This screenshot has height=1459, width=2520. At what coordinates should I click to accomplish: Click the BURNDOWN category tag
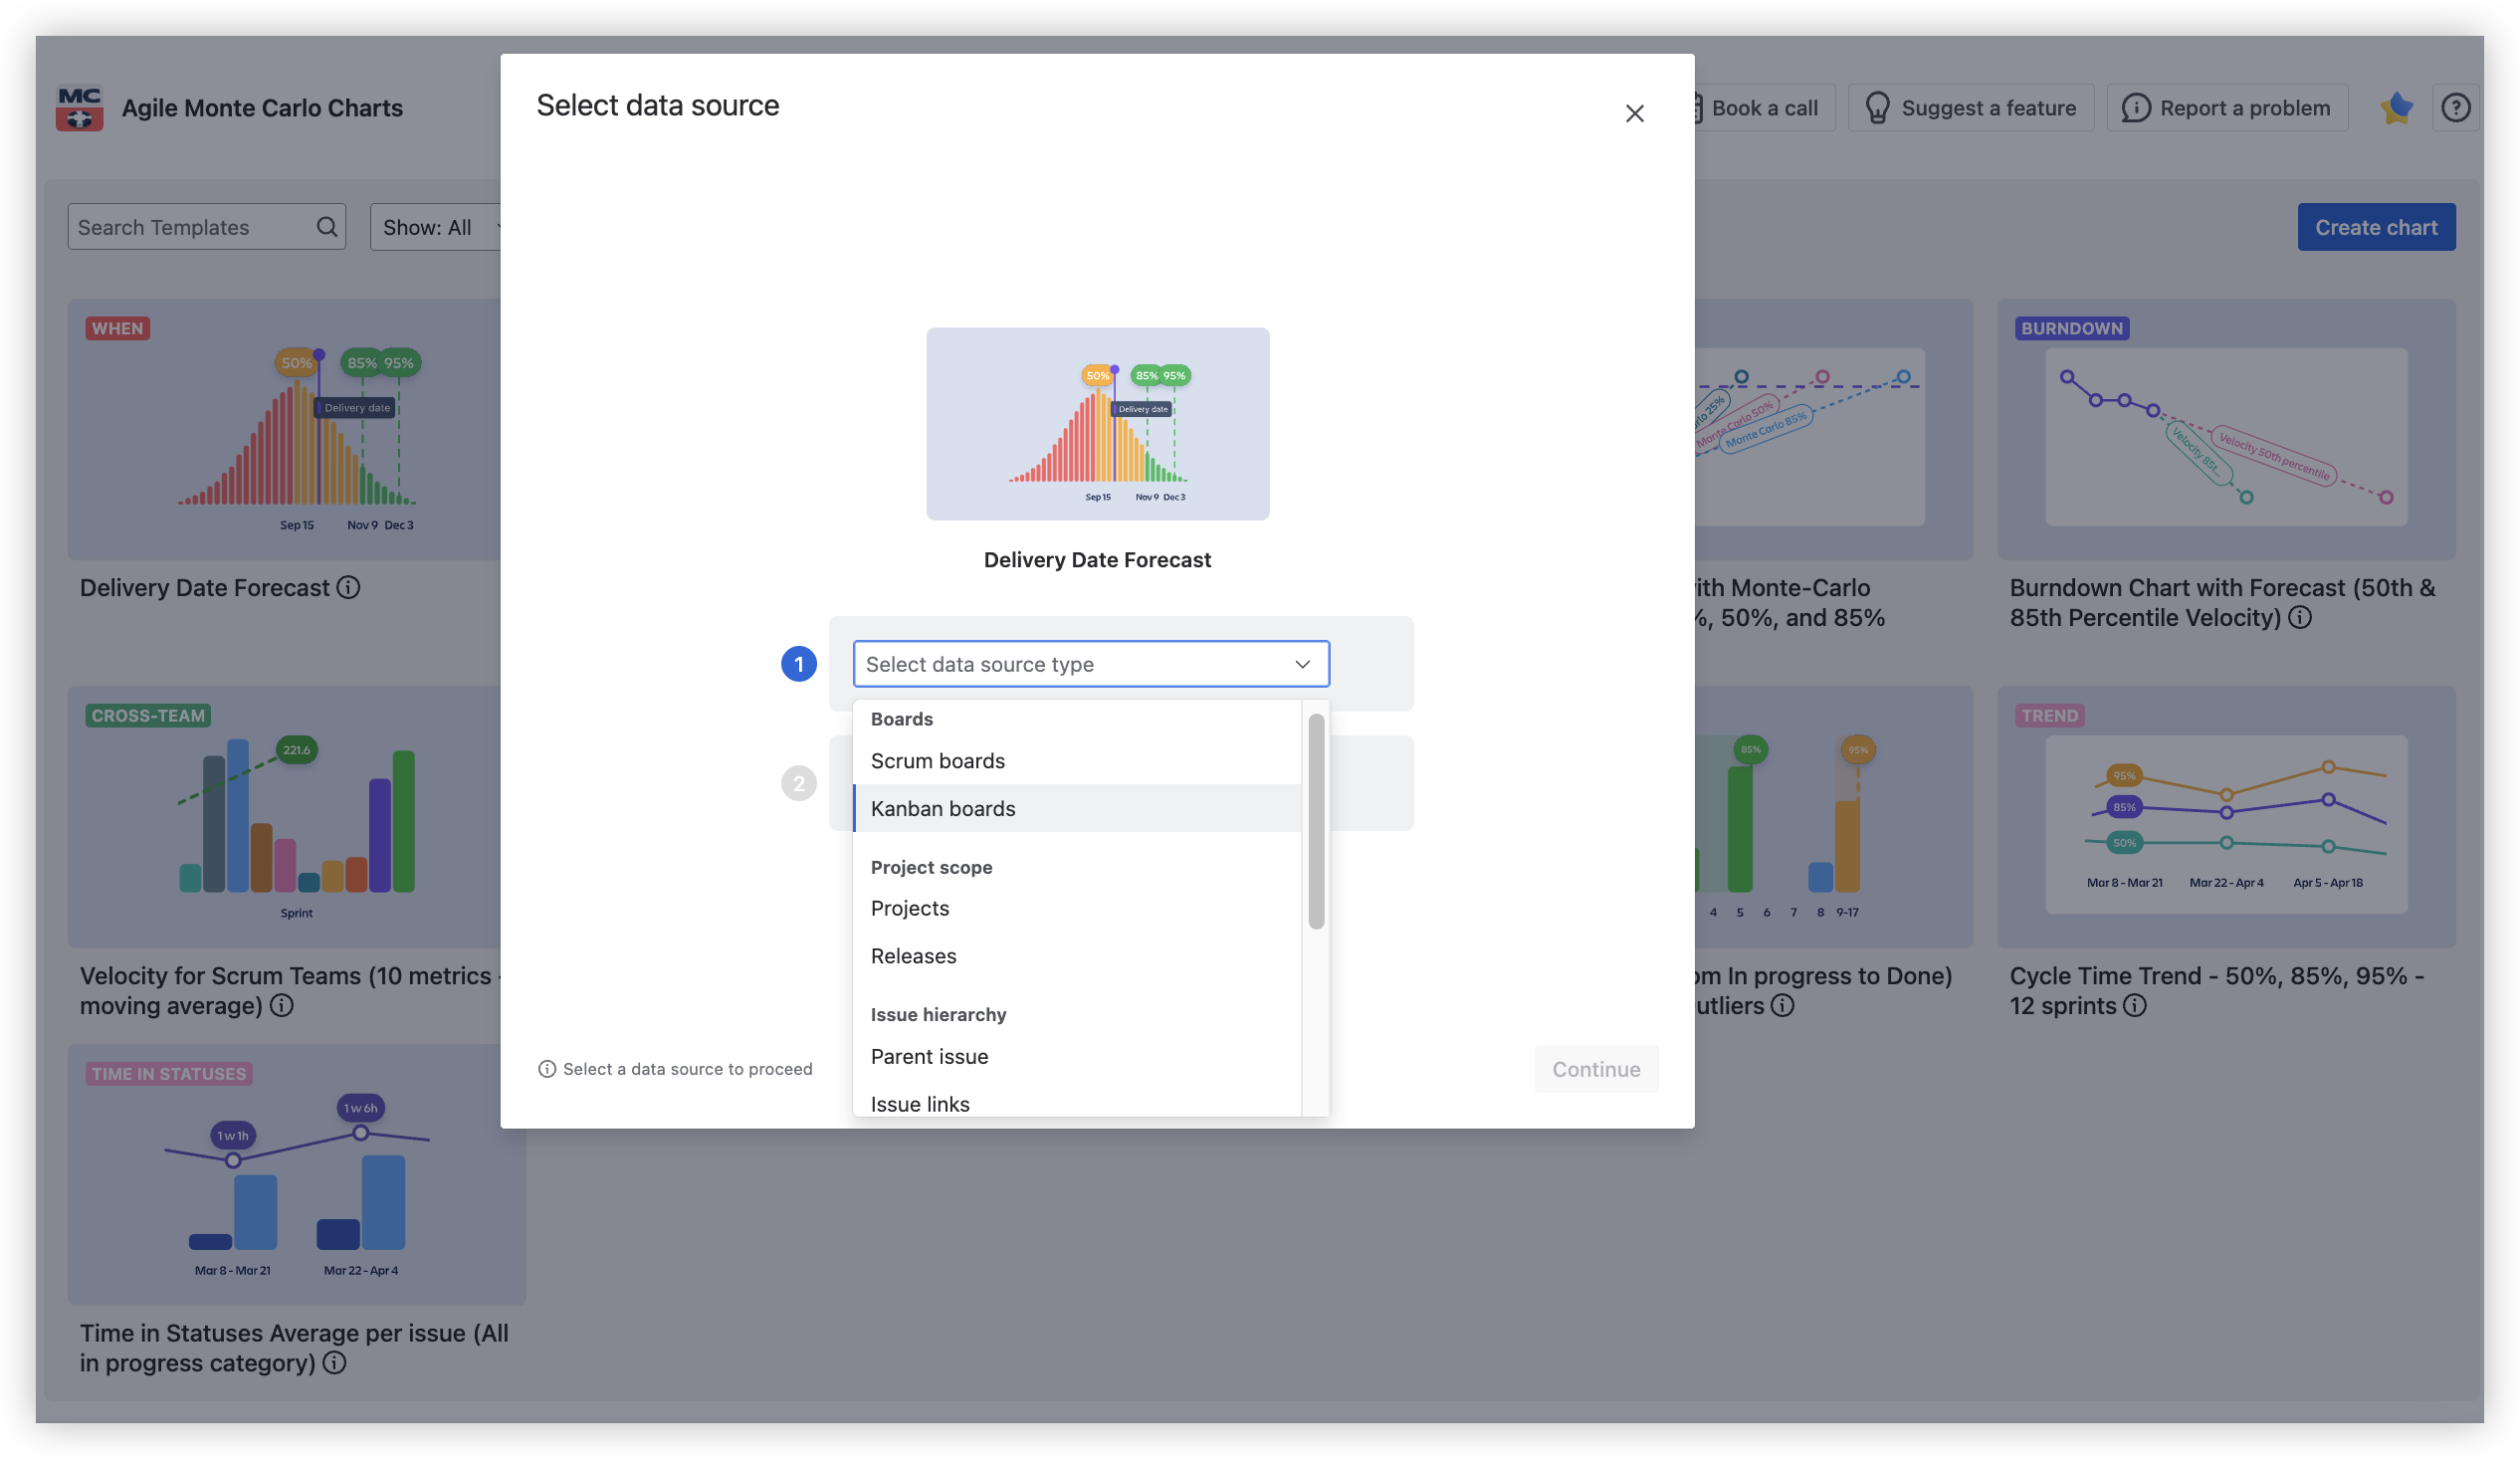tap(2071, 329)
